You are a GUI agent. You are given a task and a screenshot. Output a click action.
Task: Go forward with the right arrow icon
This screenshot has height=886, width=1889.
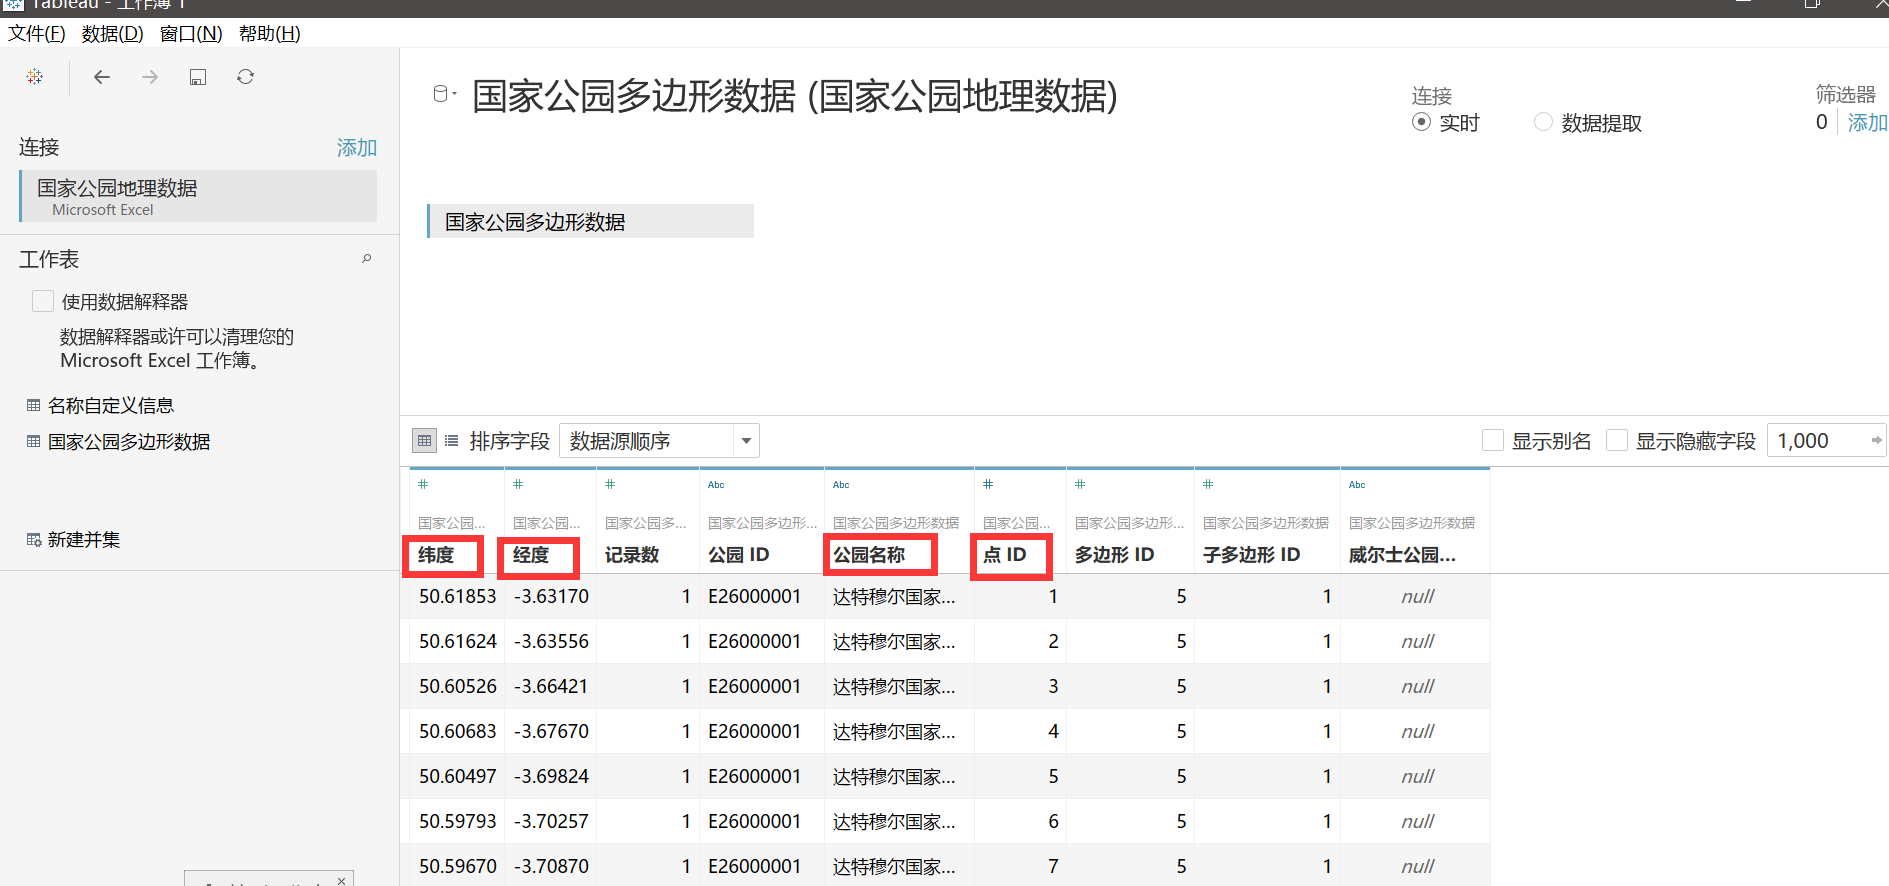click(x=150, y=77)
